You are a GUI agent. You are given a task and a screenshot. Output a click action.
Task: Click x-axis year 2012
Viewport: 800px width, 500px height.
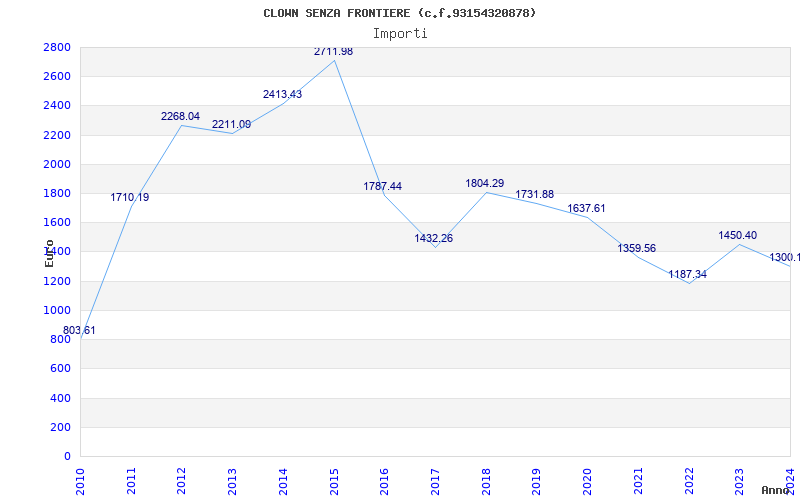click(x=181, y=482)
